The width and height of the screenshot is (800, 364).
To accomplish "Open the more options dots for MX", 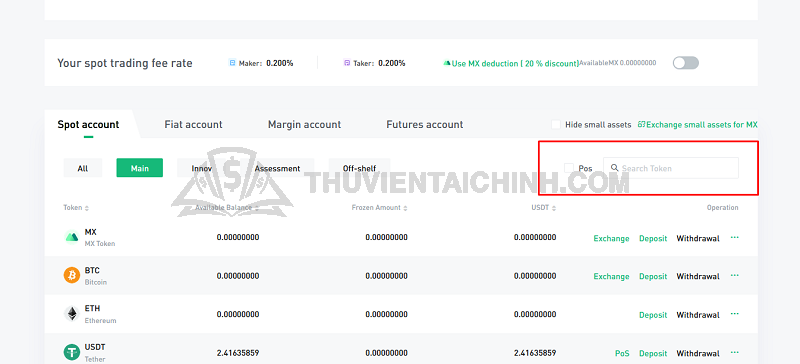I will (x=735, y=237).
